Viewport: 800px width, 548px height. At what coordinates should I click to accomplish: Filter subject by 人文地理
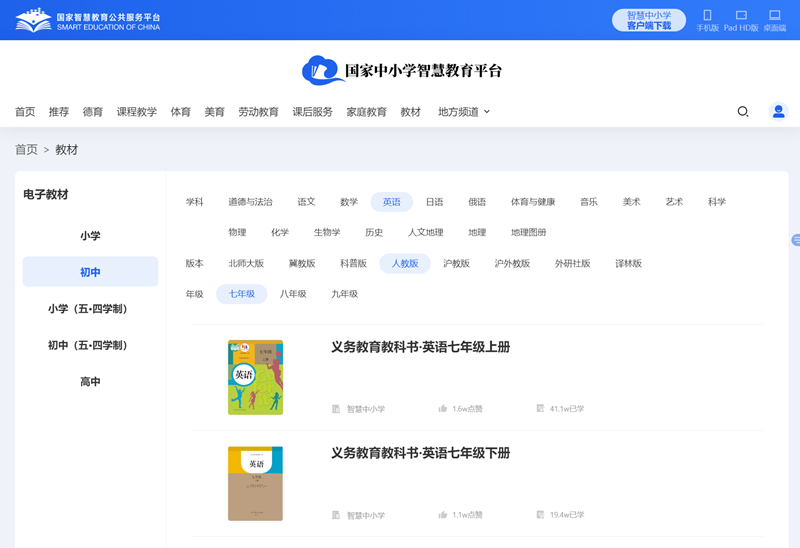(426, 233)
